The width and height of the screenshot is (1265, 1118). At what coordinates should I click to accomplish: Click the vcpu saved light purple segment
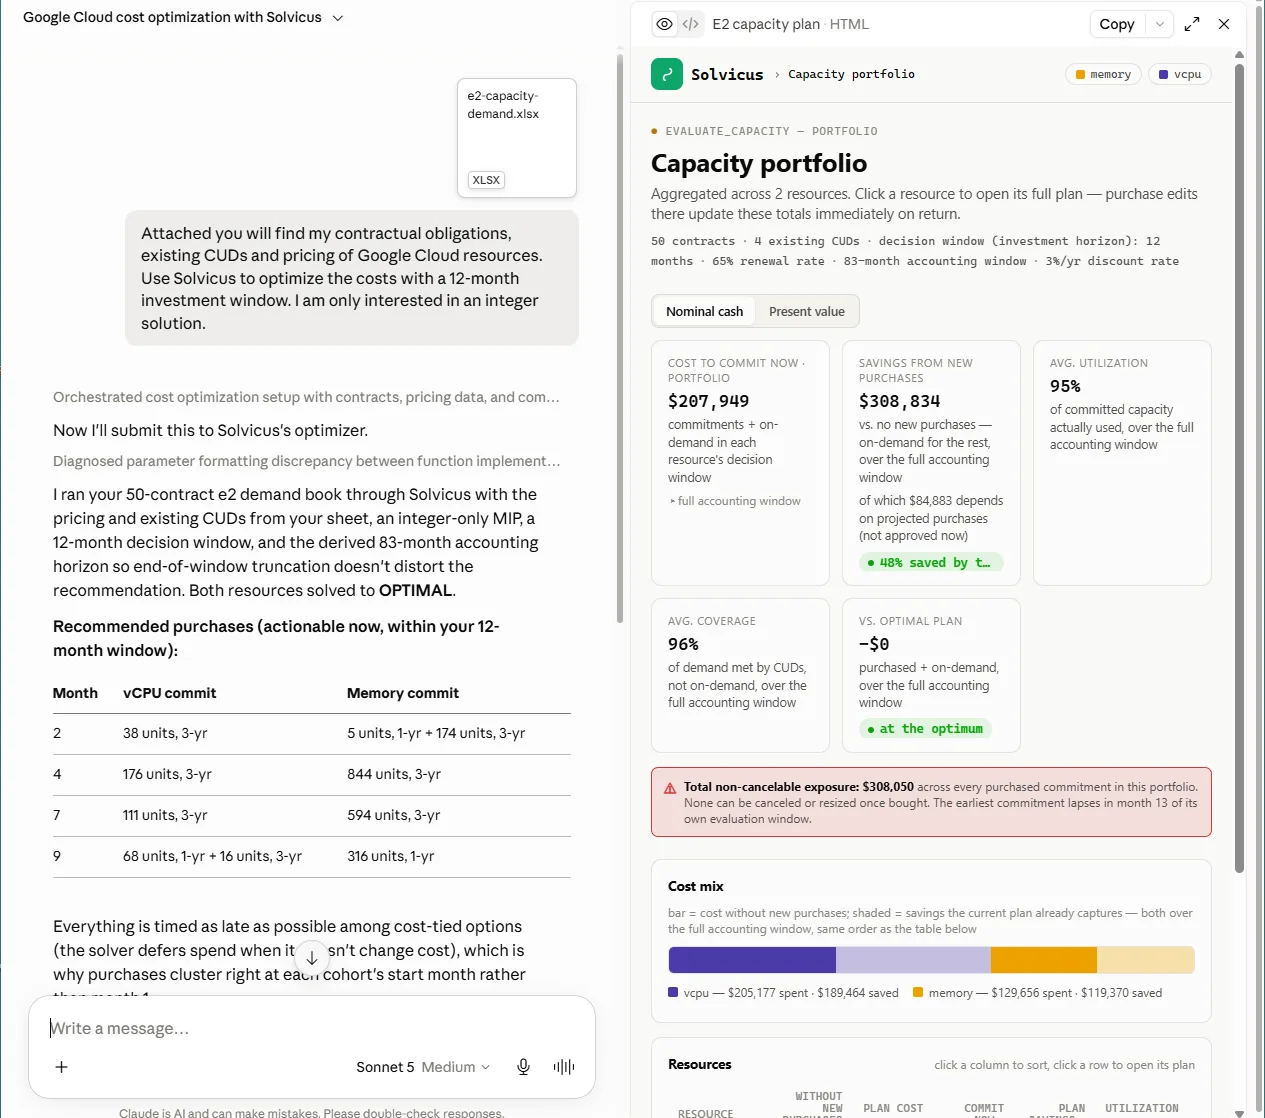click(913, 960)
